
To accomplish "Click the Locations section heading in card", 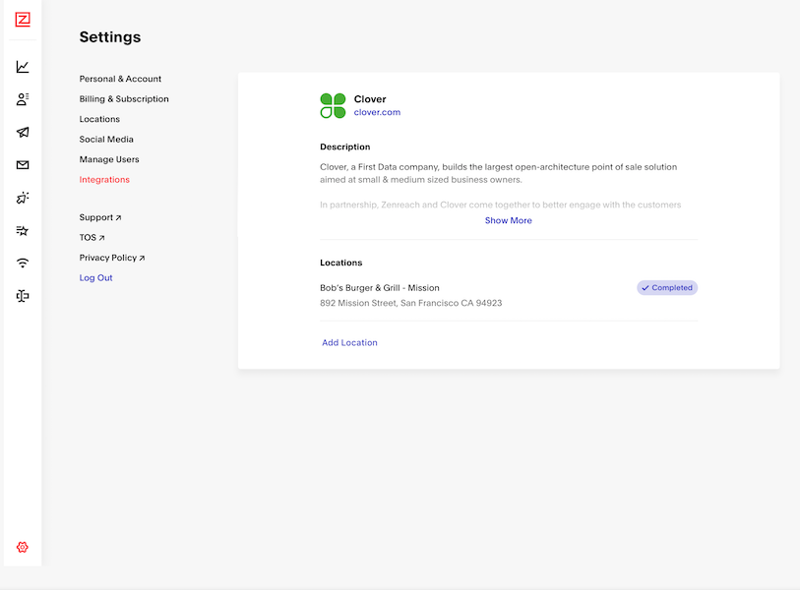I will (341, 263).
